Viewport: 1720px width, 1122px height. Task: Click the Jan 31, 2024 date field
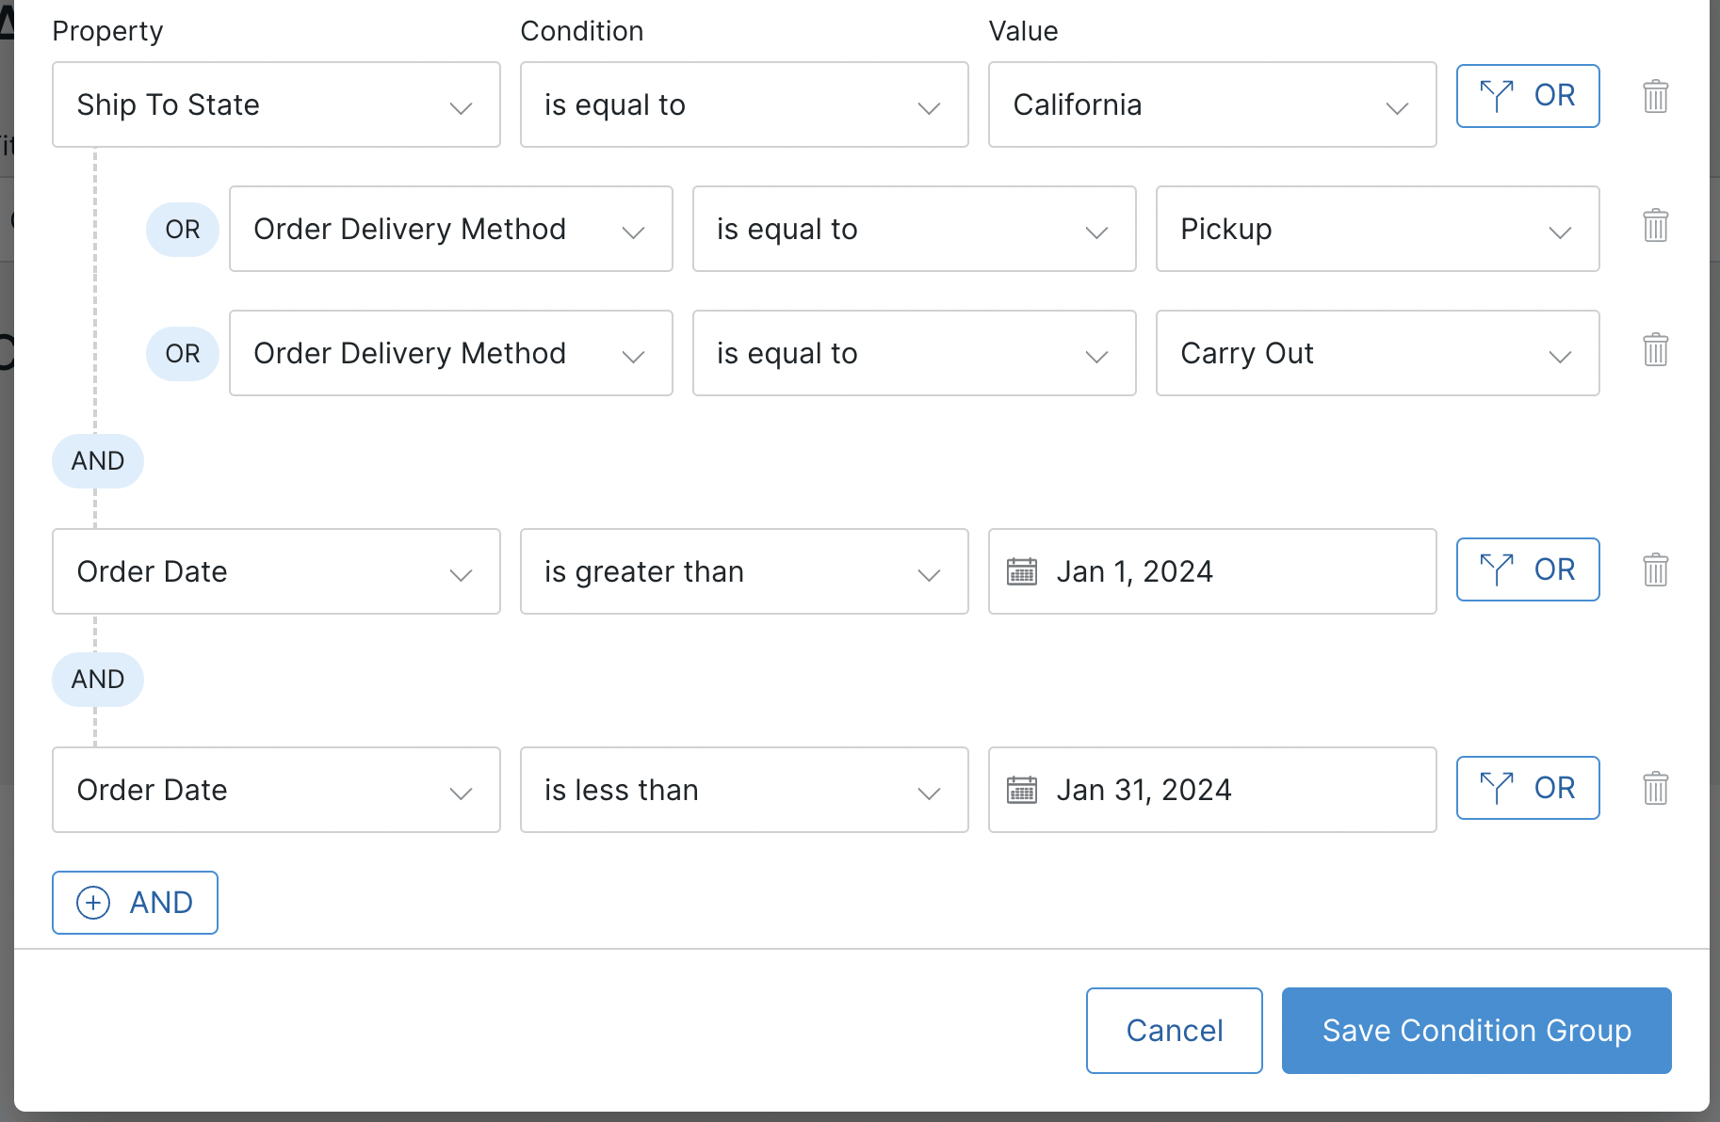[x=1230, y=790]
